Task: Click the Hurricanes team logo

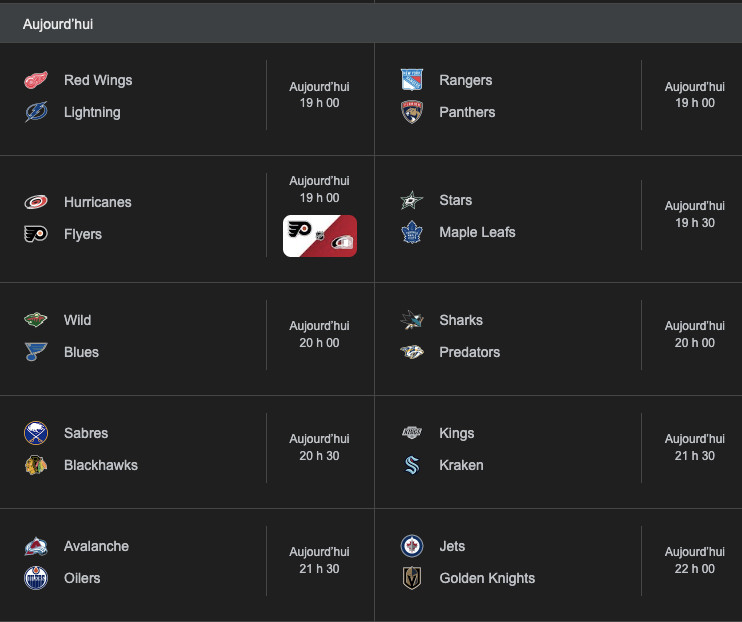Action: coord(36,202)
